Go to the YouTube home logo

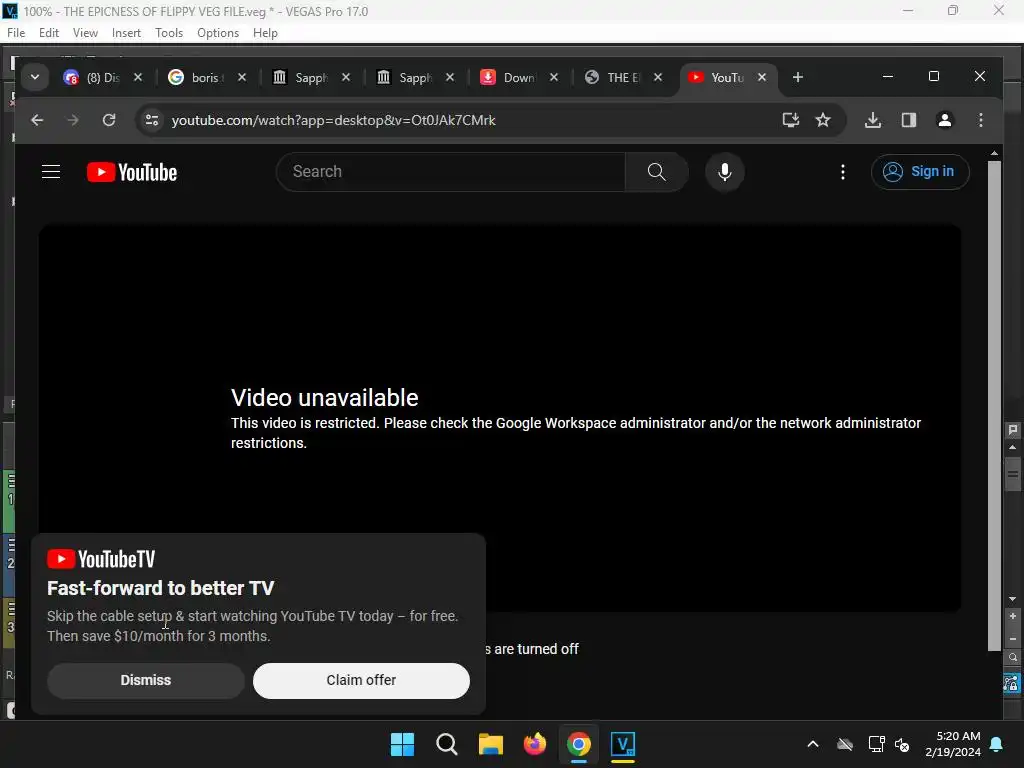tap(132, 172)
